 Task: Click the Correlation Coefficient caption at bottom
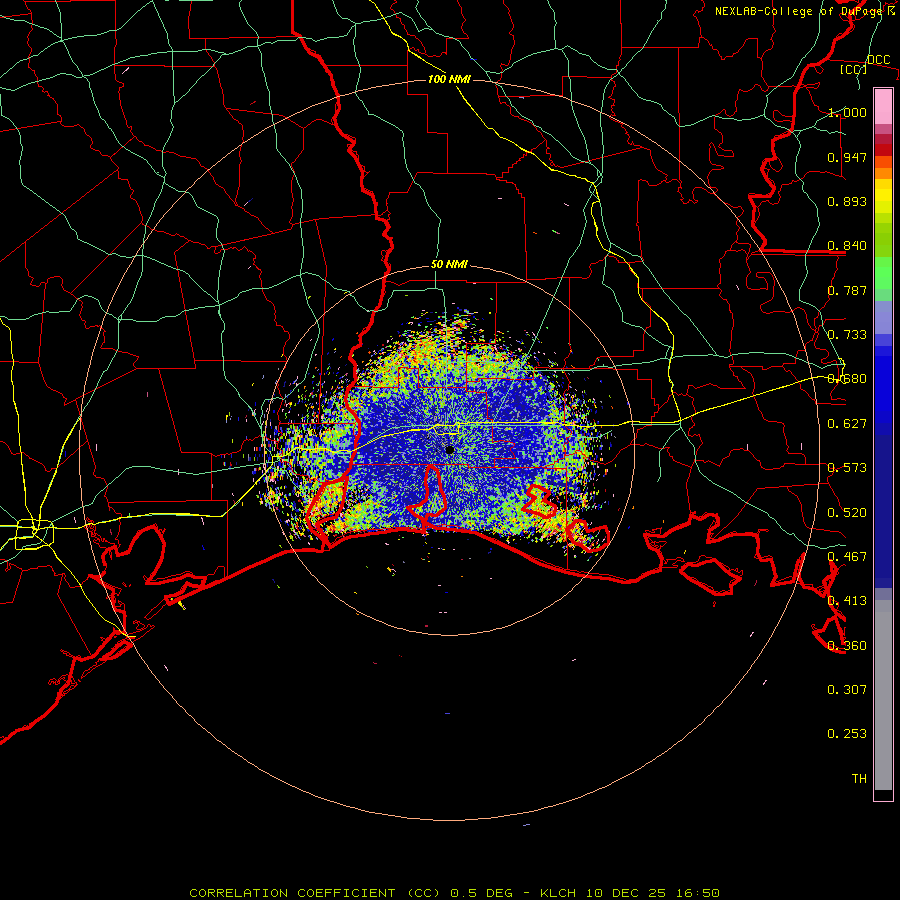point(454,893)
